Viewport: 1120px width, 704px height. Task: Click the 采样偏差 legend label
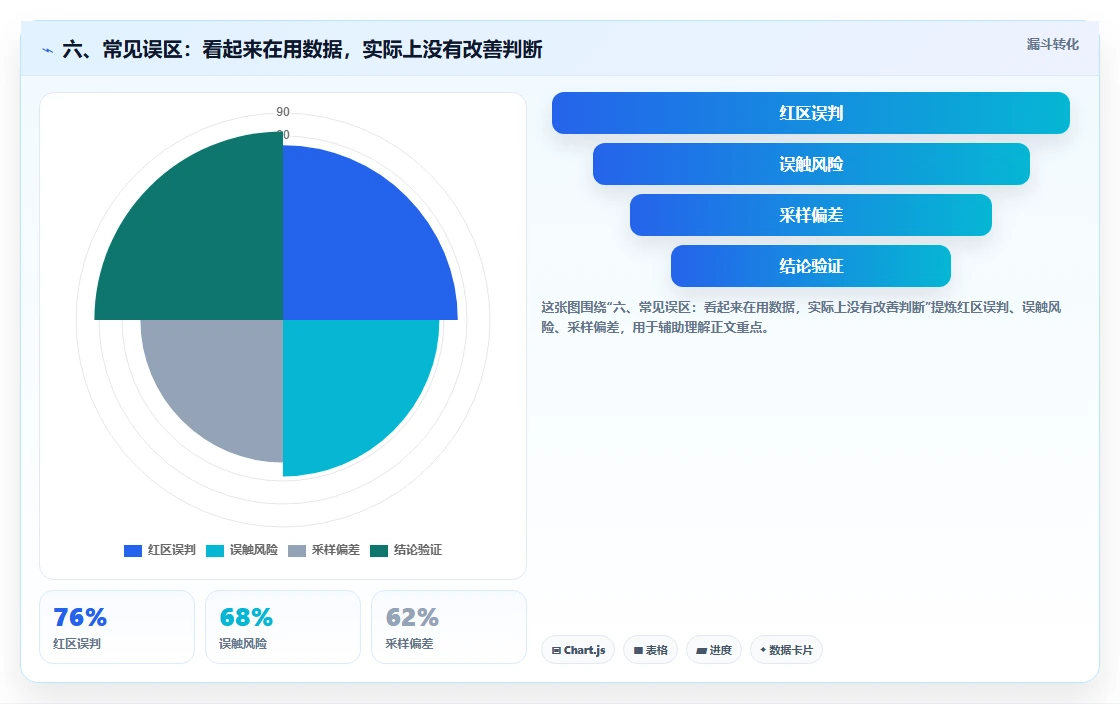(336, 550)
